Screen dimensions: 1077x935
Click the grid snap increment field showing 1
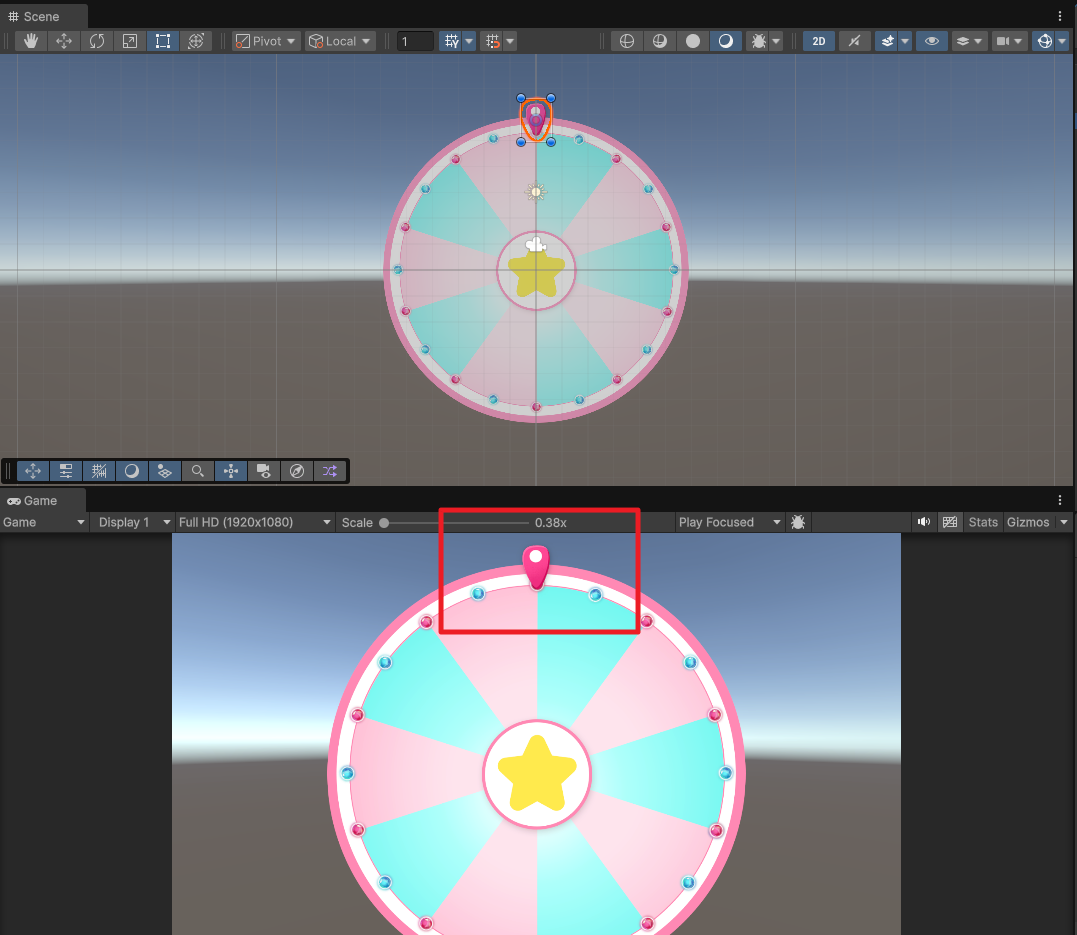[415, 41]
